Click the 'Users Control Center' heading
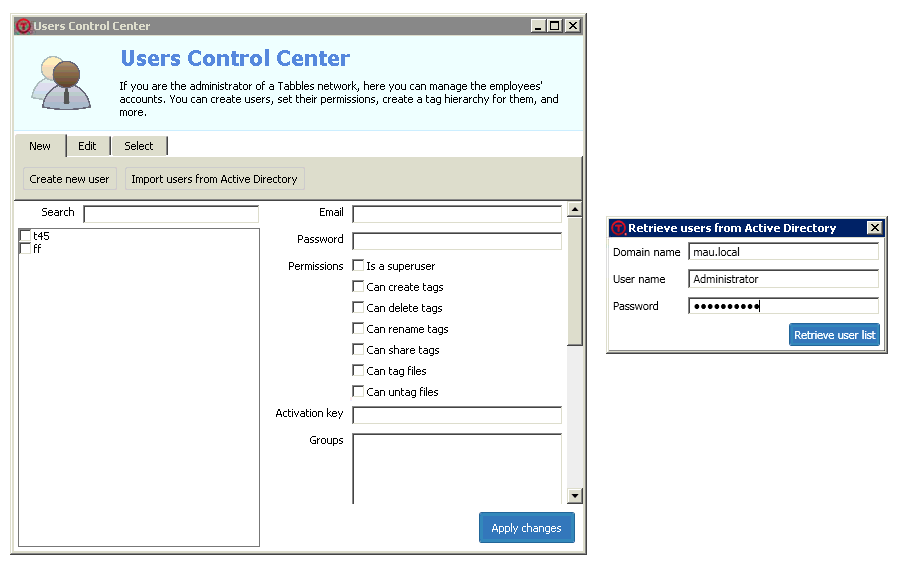The height and width of the screenshot is (572, 903). 235,58
